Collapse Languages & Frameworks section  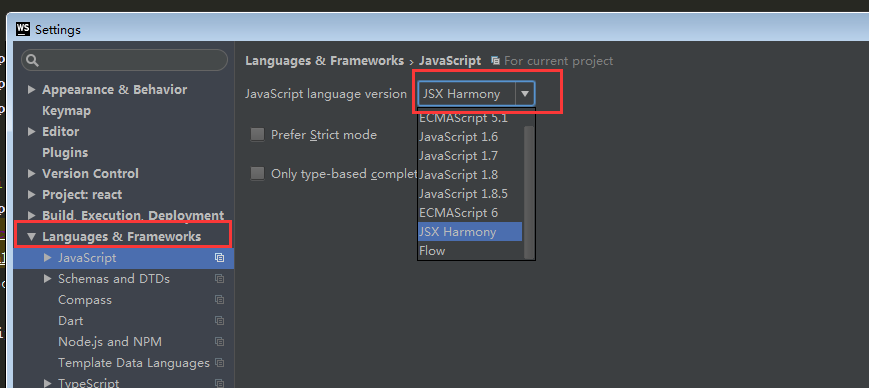coord(32,237)
